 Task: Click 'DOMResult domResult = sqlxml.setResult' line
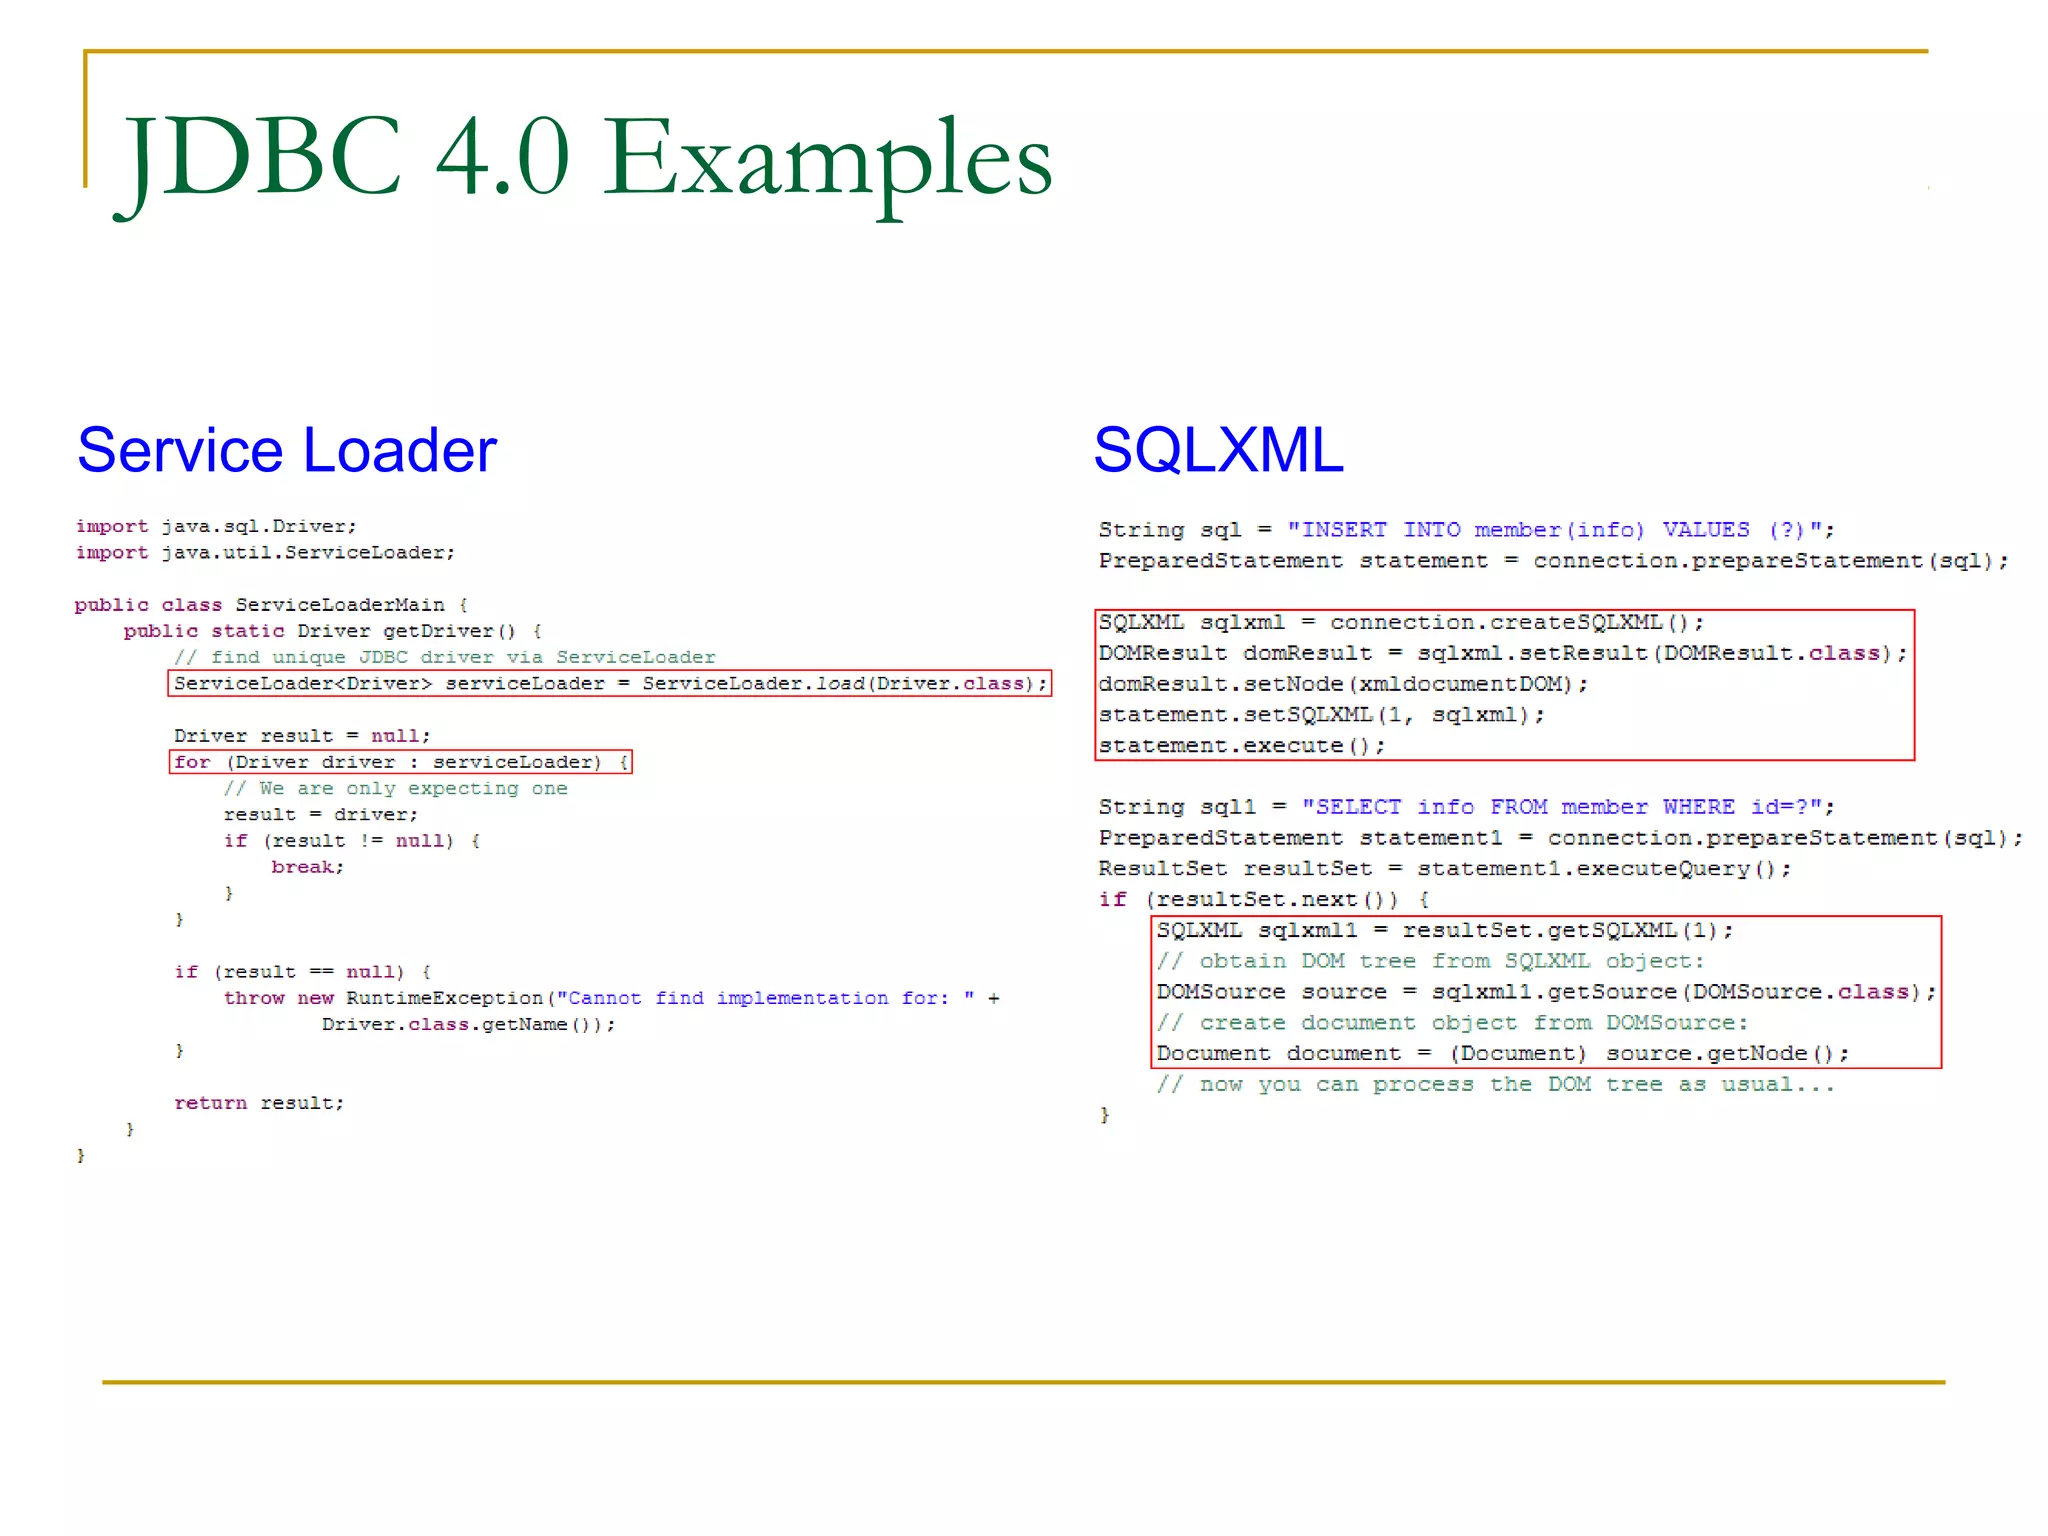(1504, 653)
